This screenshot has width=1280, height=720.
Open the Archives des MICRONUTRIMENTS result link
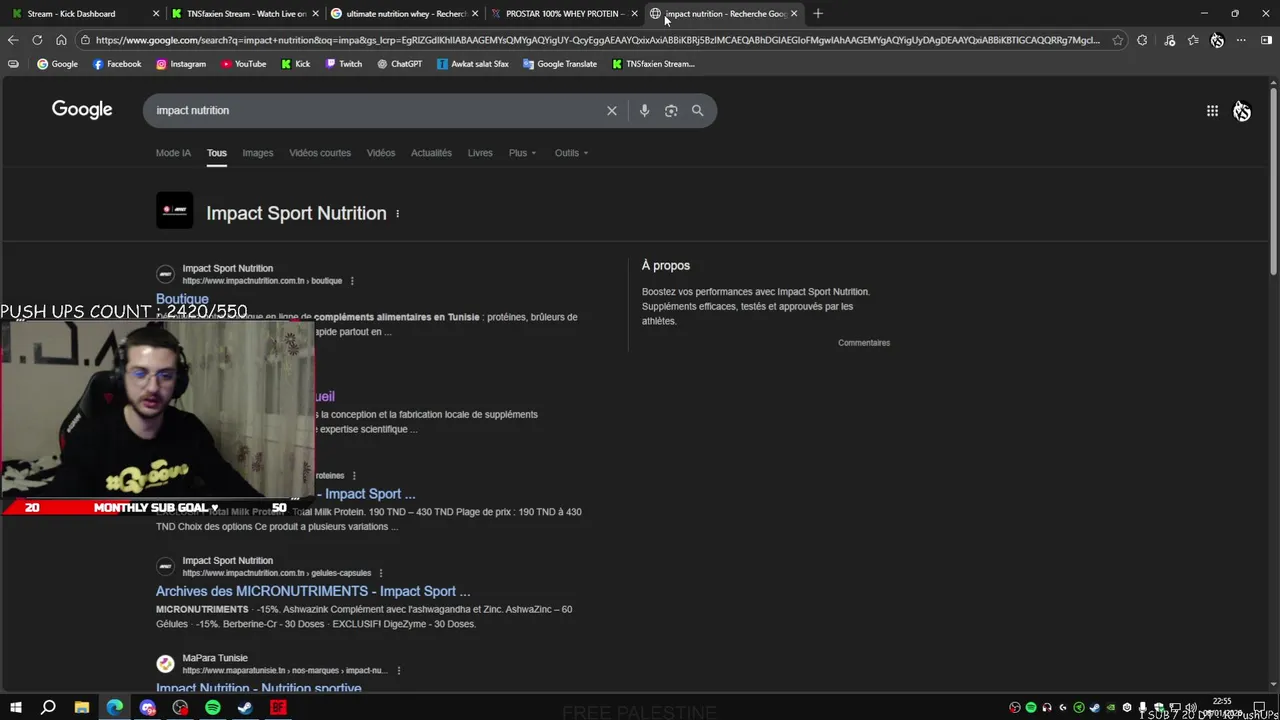[313, 591]
